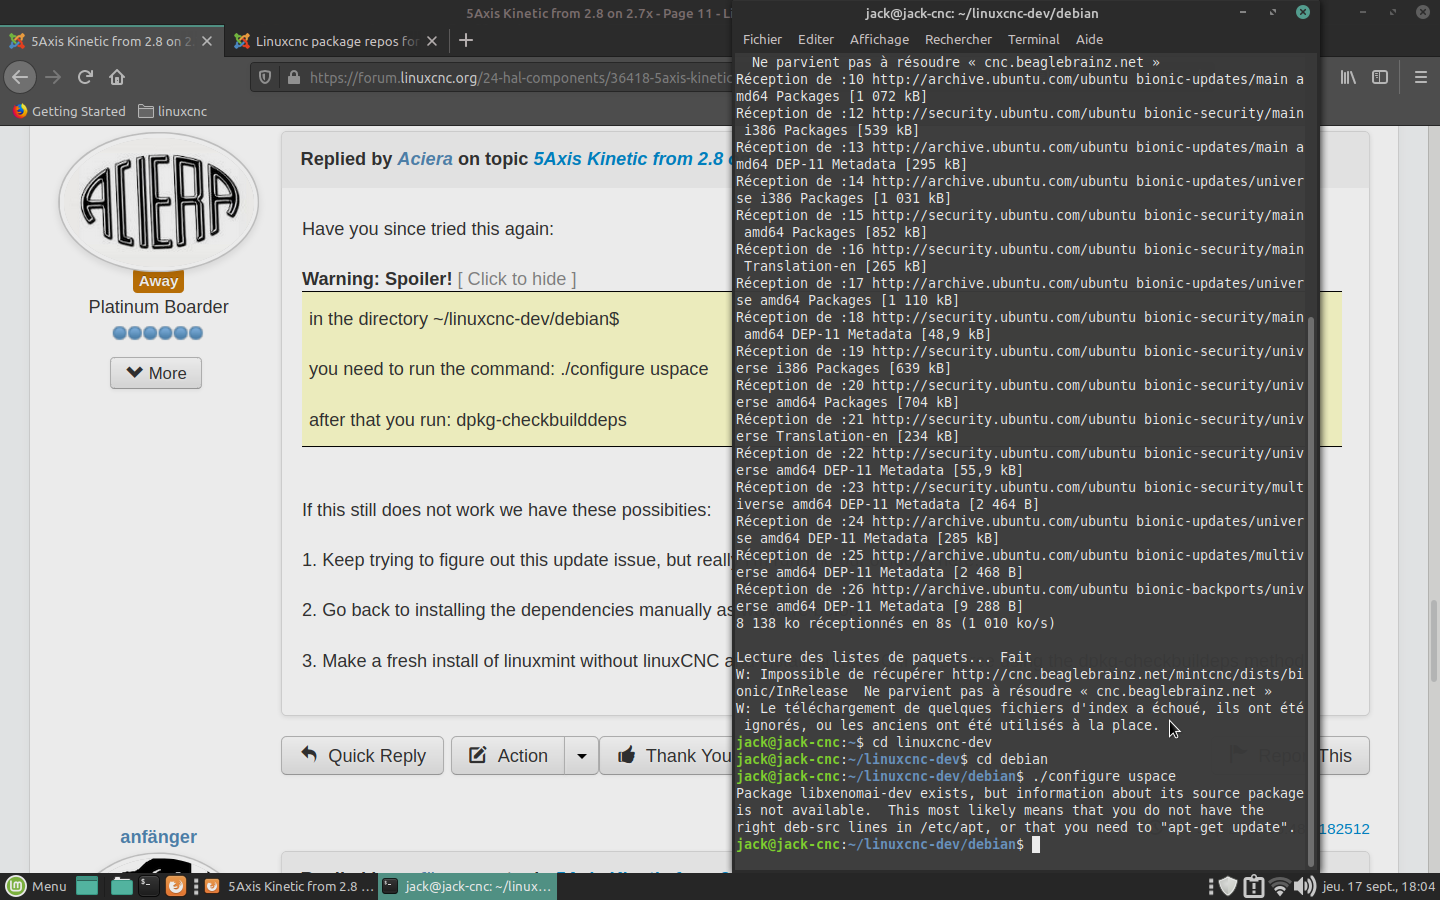The height and width of the screenshot is (900, 1440).
Task: Open Firefox hamburger menu
Action: 1420,77
